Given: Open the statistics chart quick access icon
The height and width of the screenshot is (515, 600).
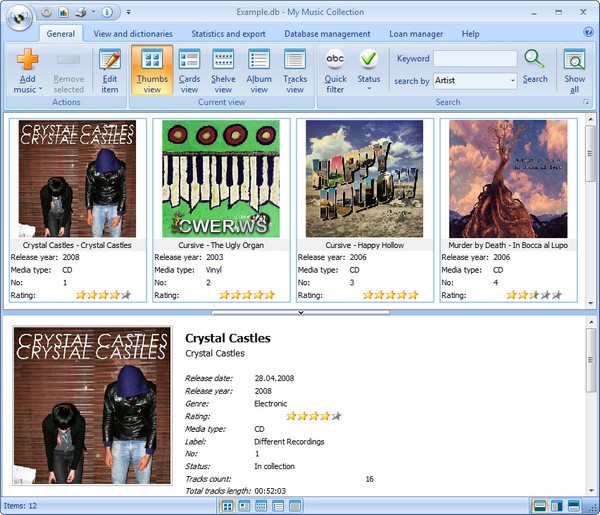Looking at the screenshot, I should pos(63,12).
